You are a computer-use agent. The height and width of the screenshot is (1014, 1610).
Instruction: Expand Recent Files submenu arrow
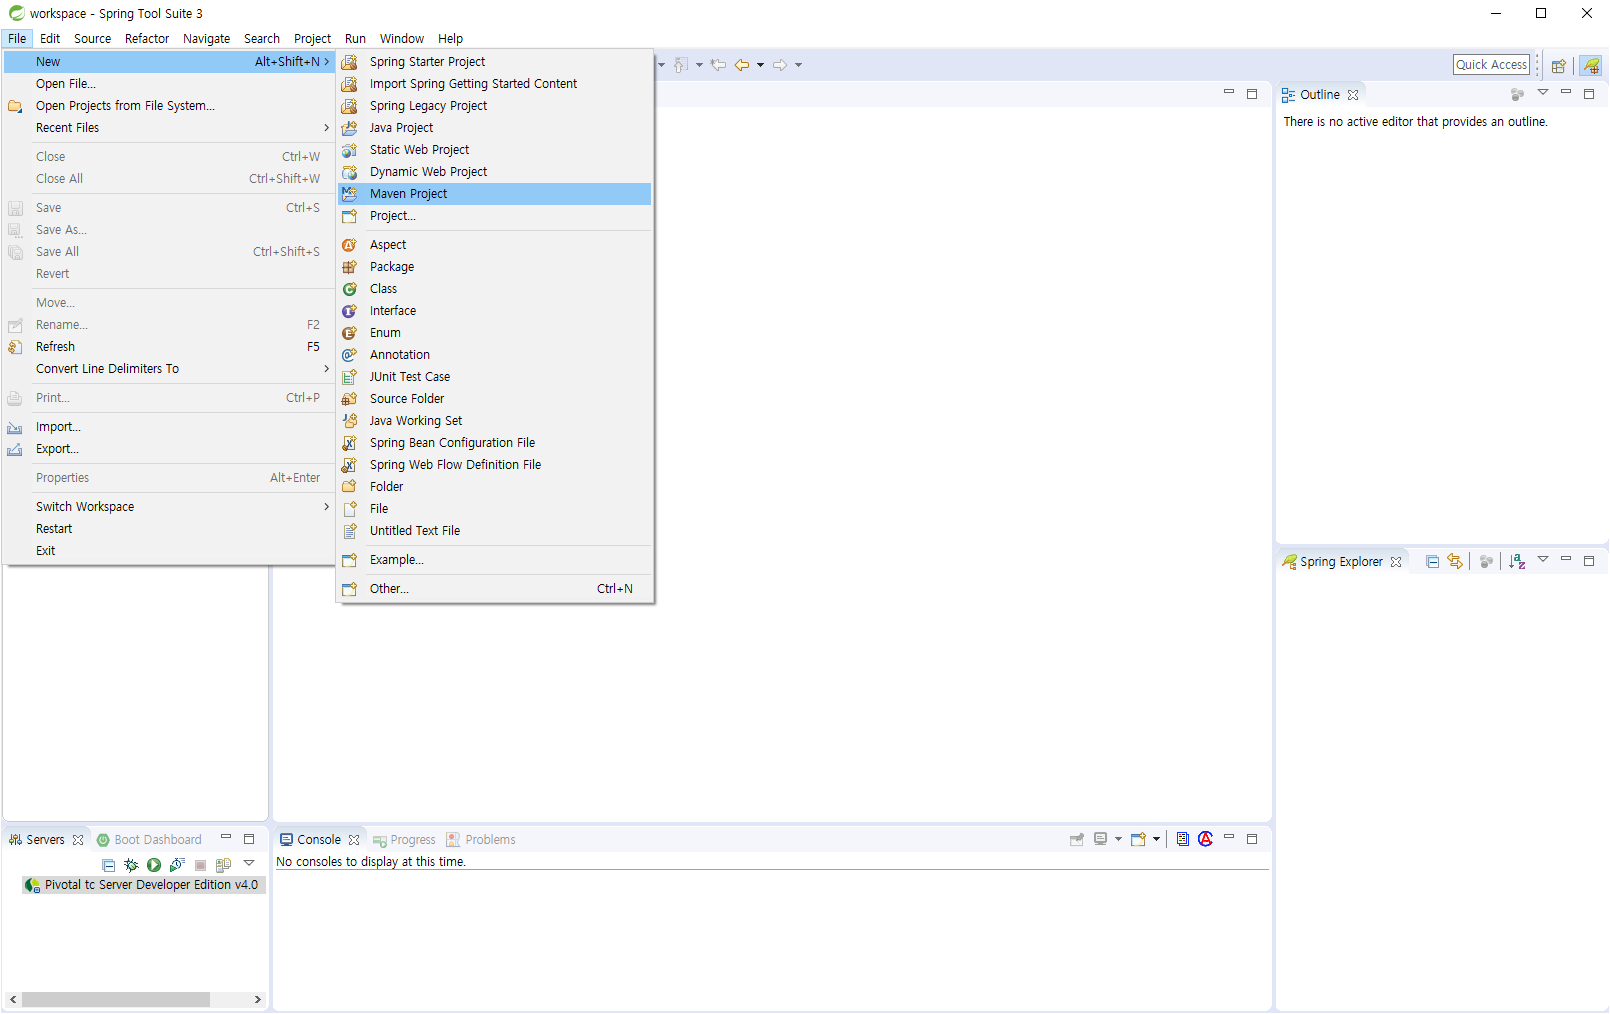326,128
